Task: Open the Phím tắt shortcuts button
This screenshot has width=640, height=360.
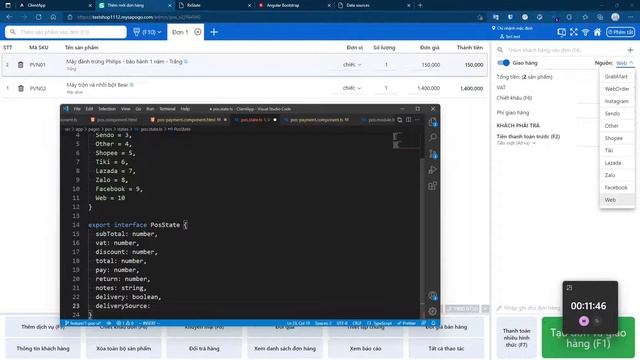Action: click(x=620, y=32)
